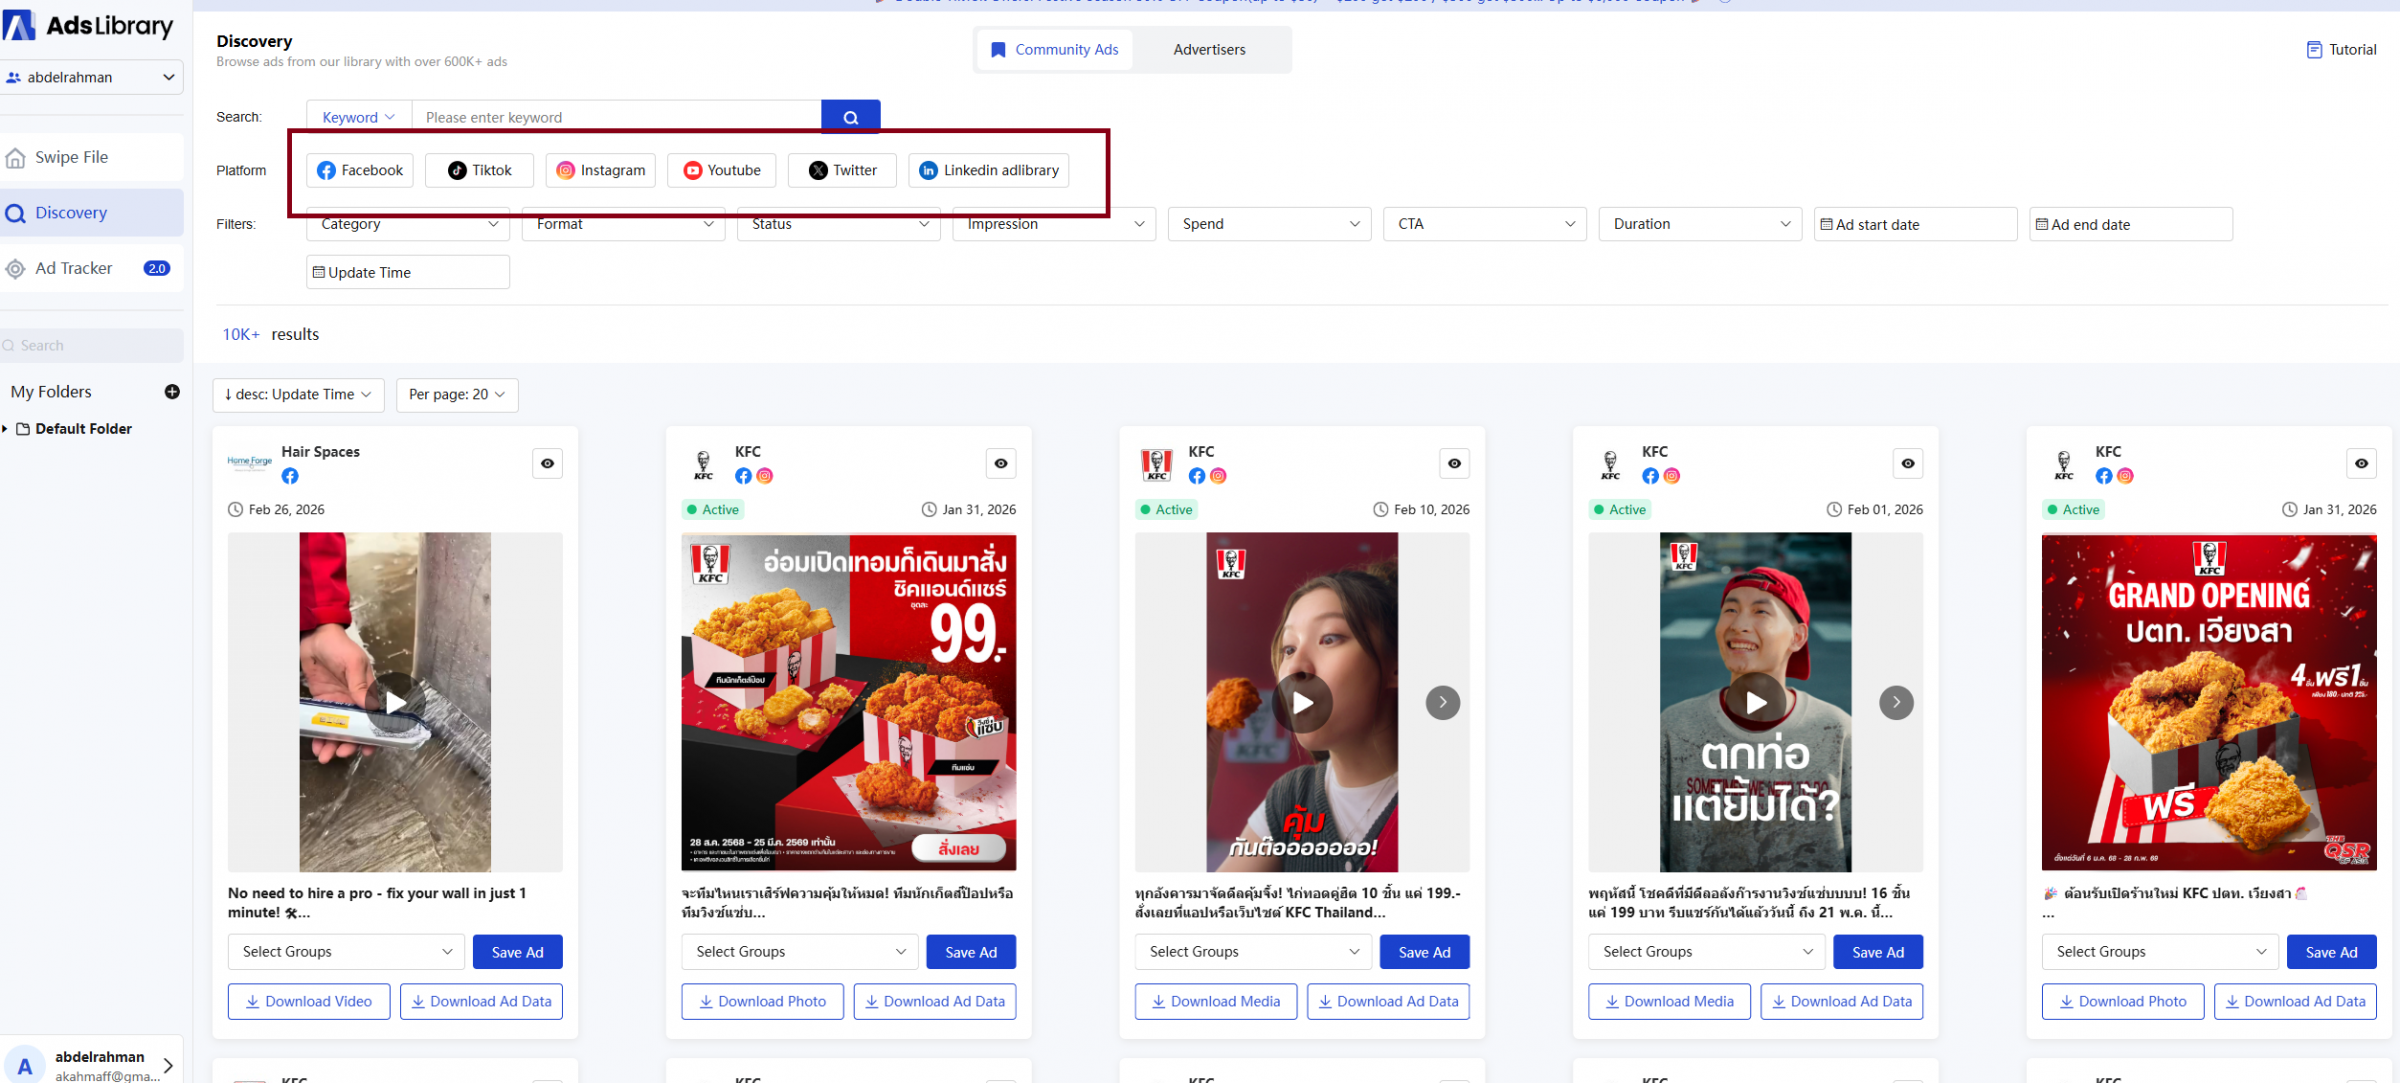Click Facebook icon under Hair Spaces
This screenshot has height=1083, width=2400.
[x=290, y=476]
